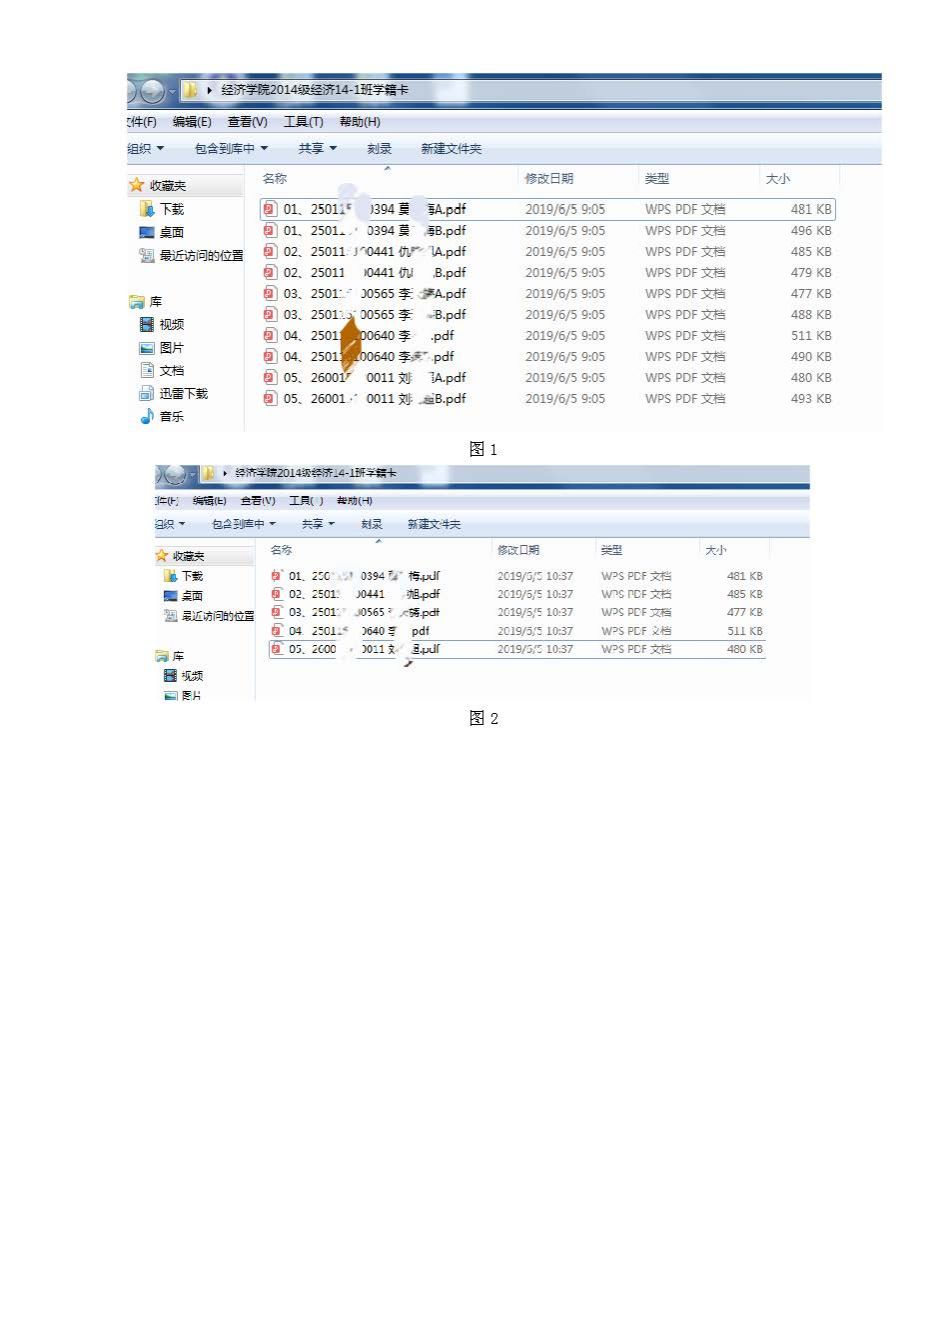Open the Music (音乐) library icon
934x1322 pixels.
[x=147, y=416]
